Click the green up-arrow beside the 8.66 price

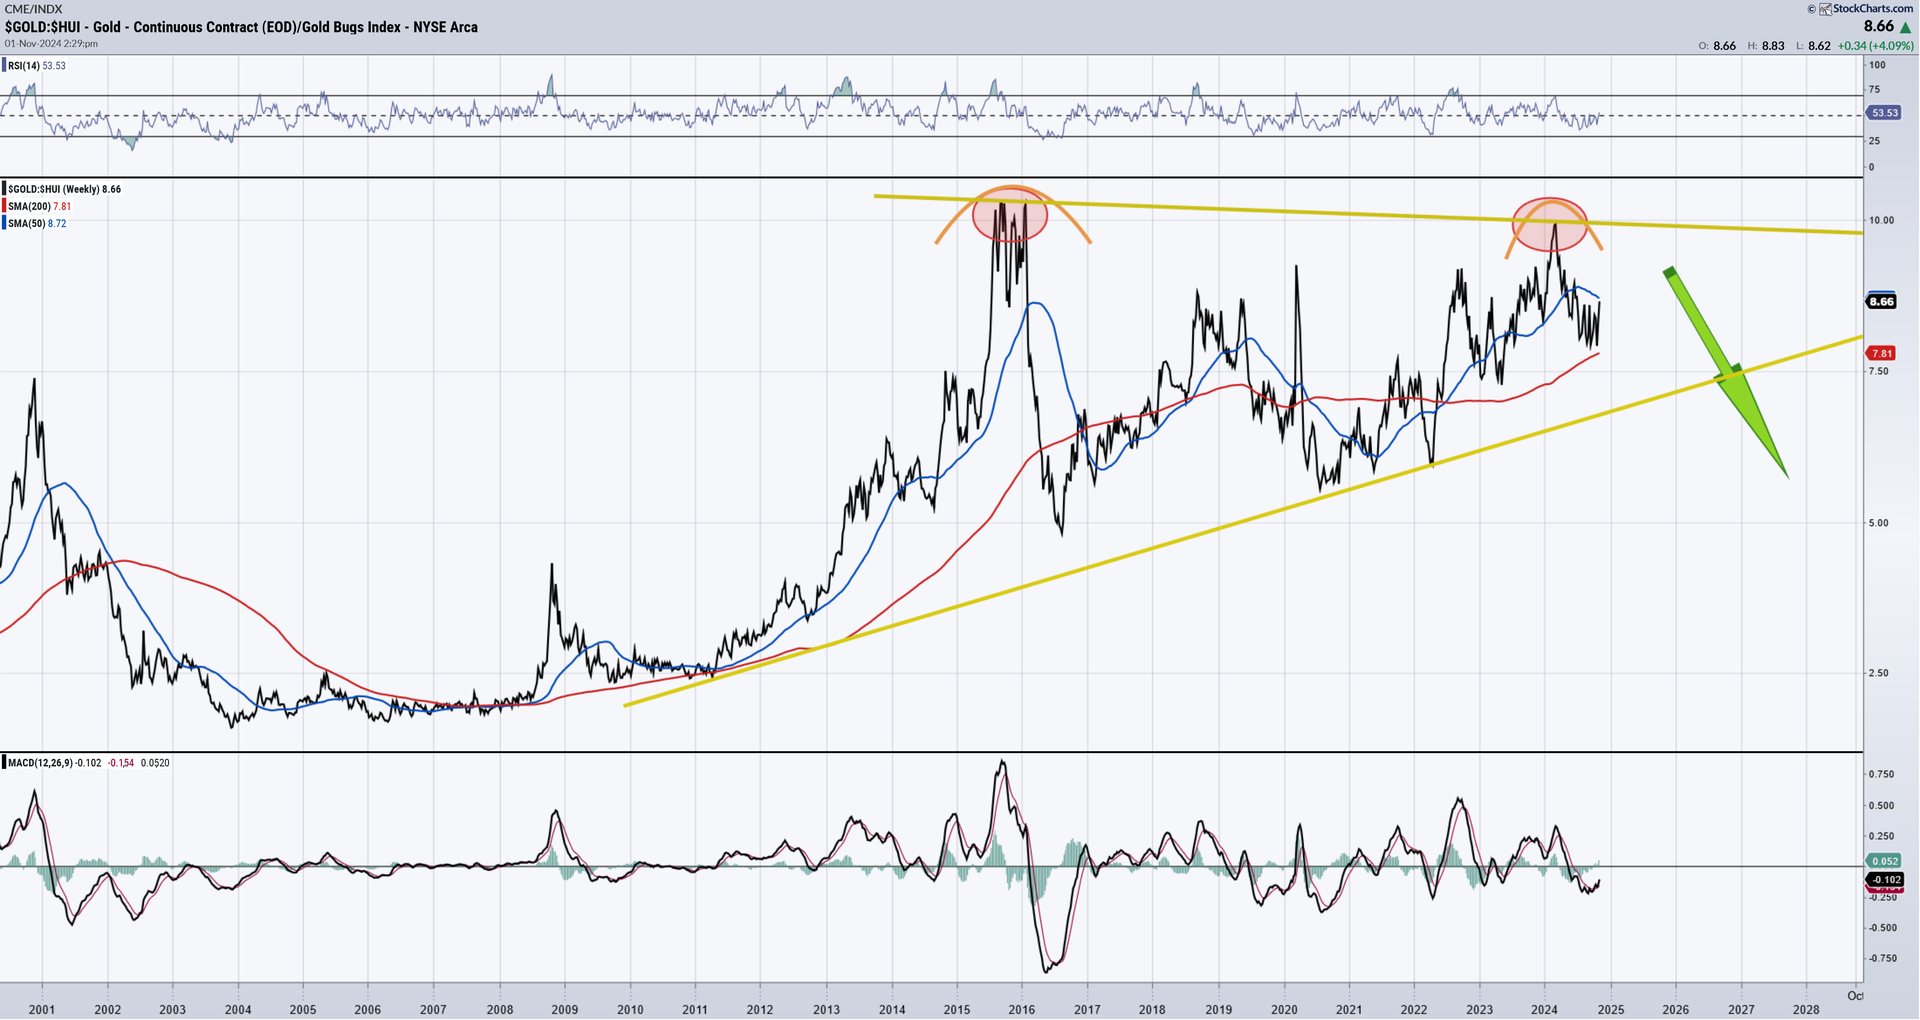click(1905, 28)
